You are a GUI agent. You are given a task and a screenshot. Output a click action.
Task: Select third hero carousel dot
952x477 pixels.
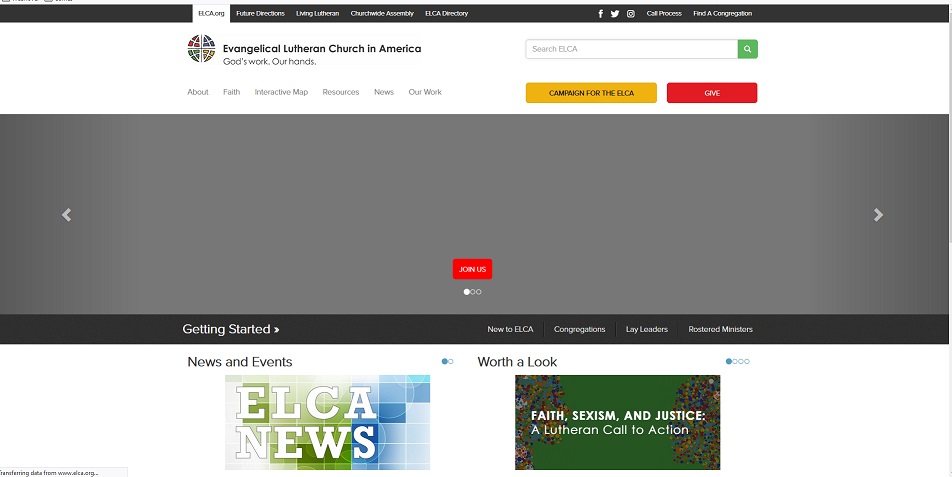tap(478, 292)
